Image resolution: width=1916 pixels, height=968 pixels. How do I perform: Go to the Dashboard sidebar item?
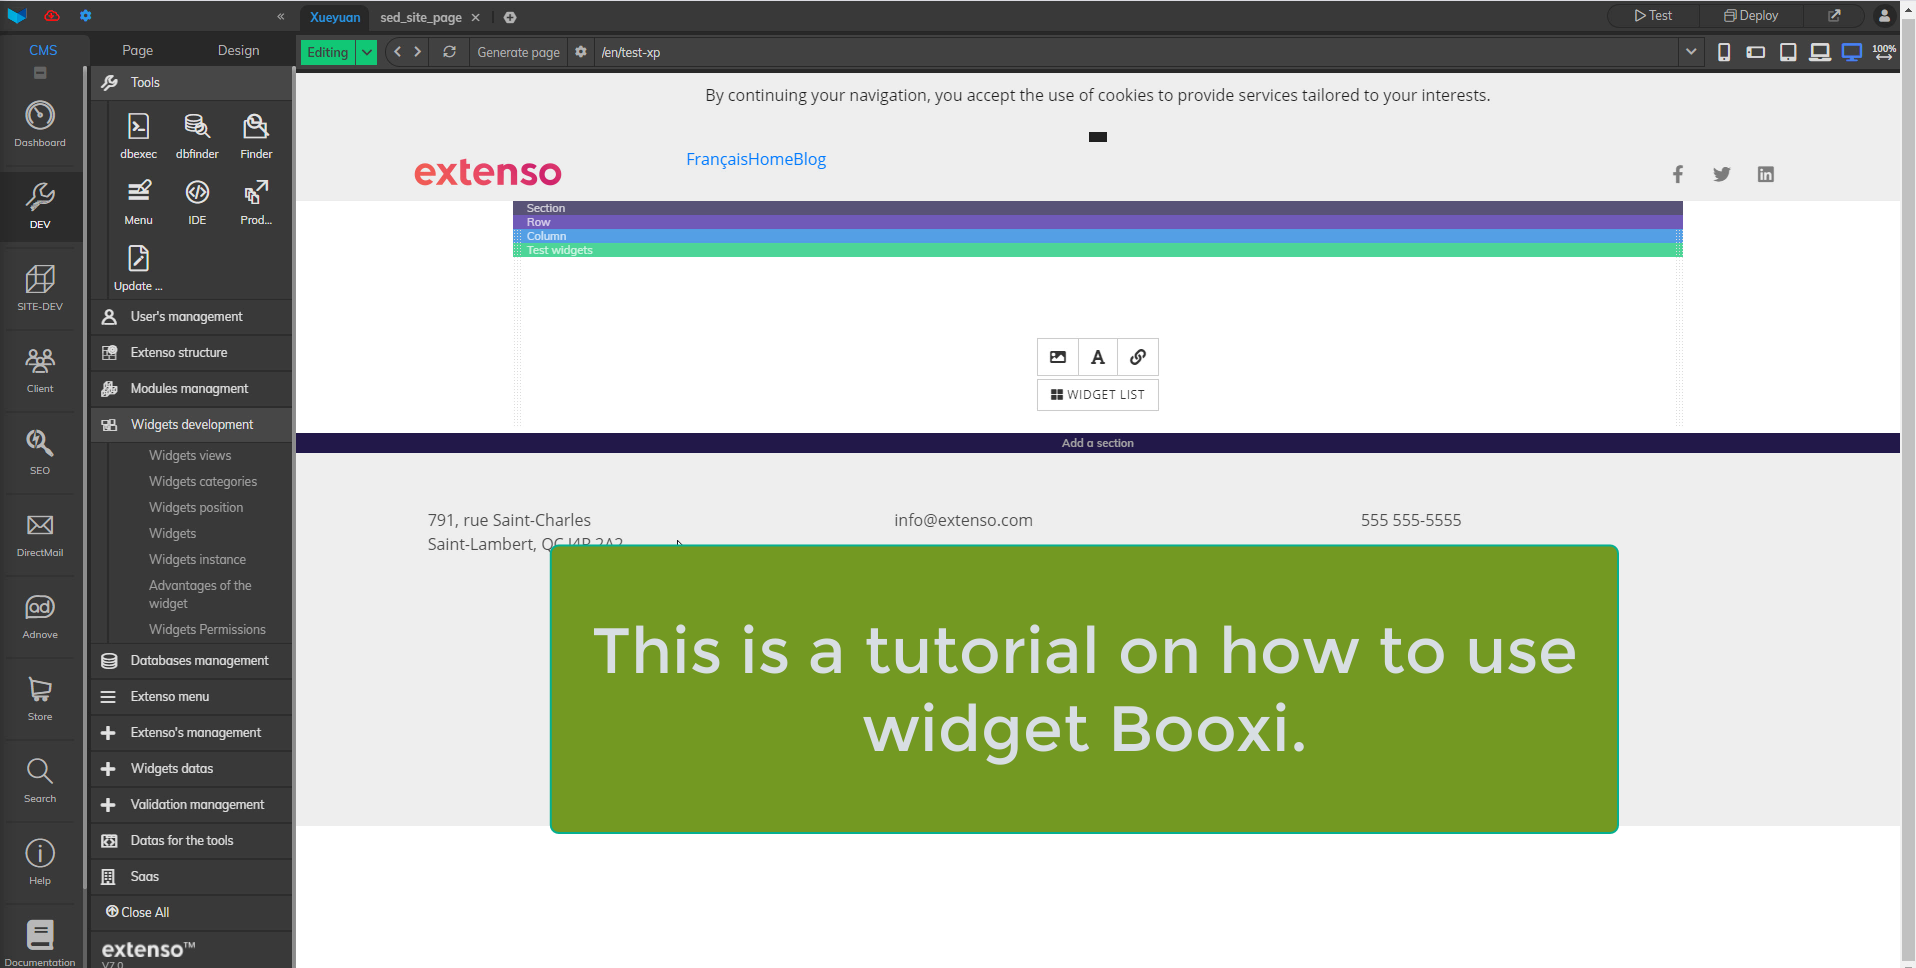tap(40, 124)
